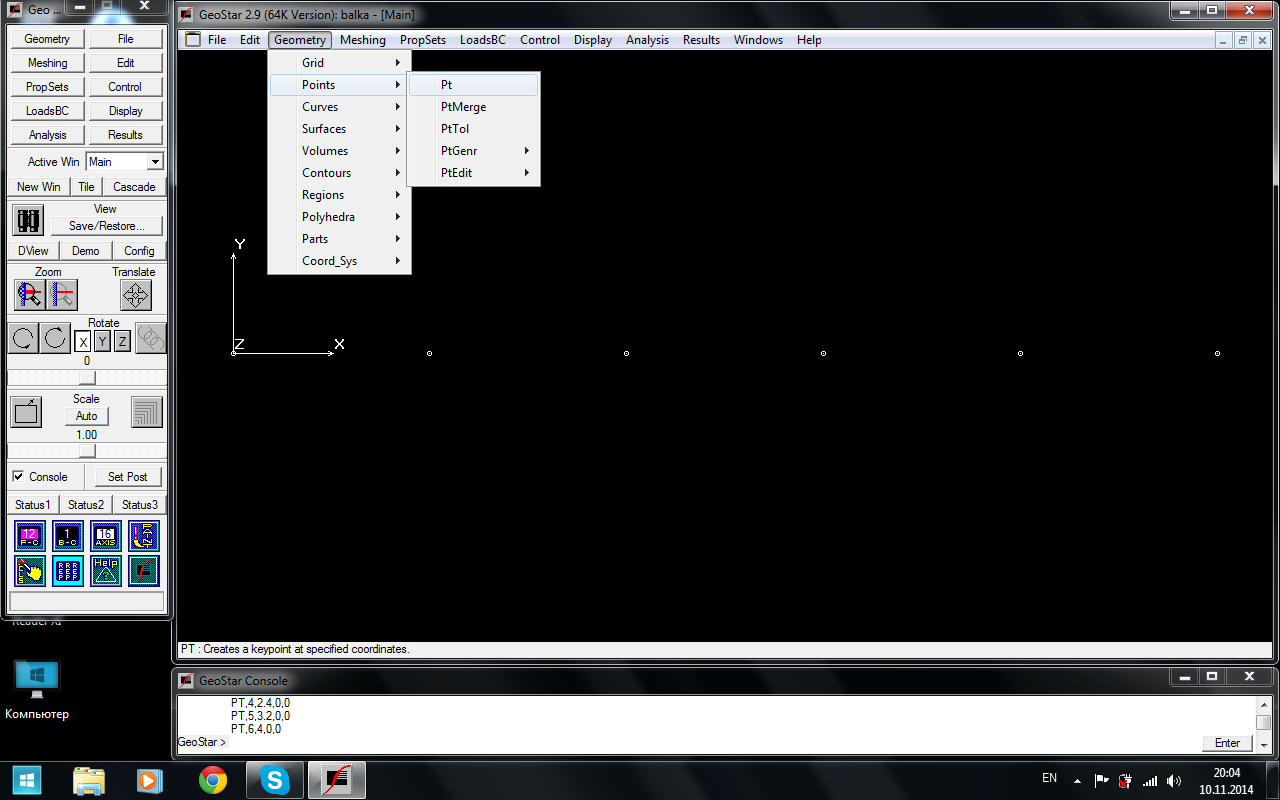Click the chain-link rotate icon
The height and width of the screenshot is (800, 1280).
[x=151, y=338]
